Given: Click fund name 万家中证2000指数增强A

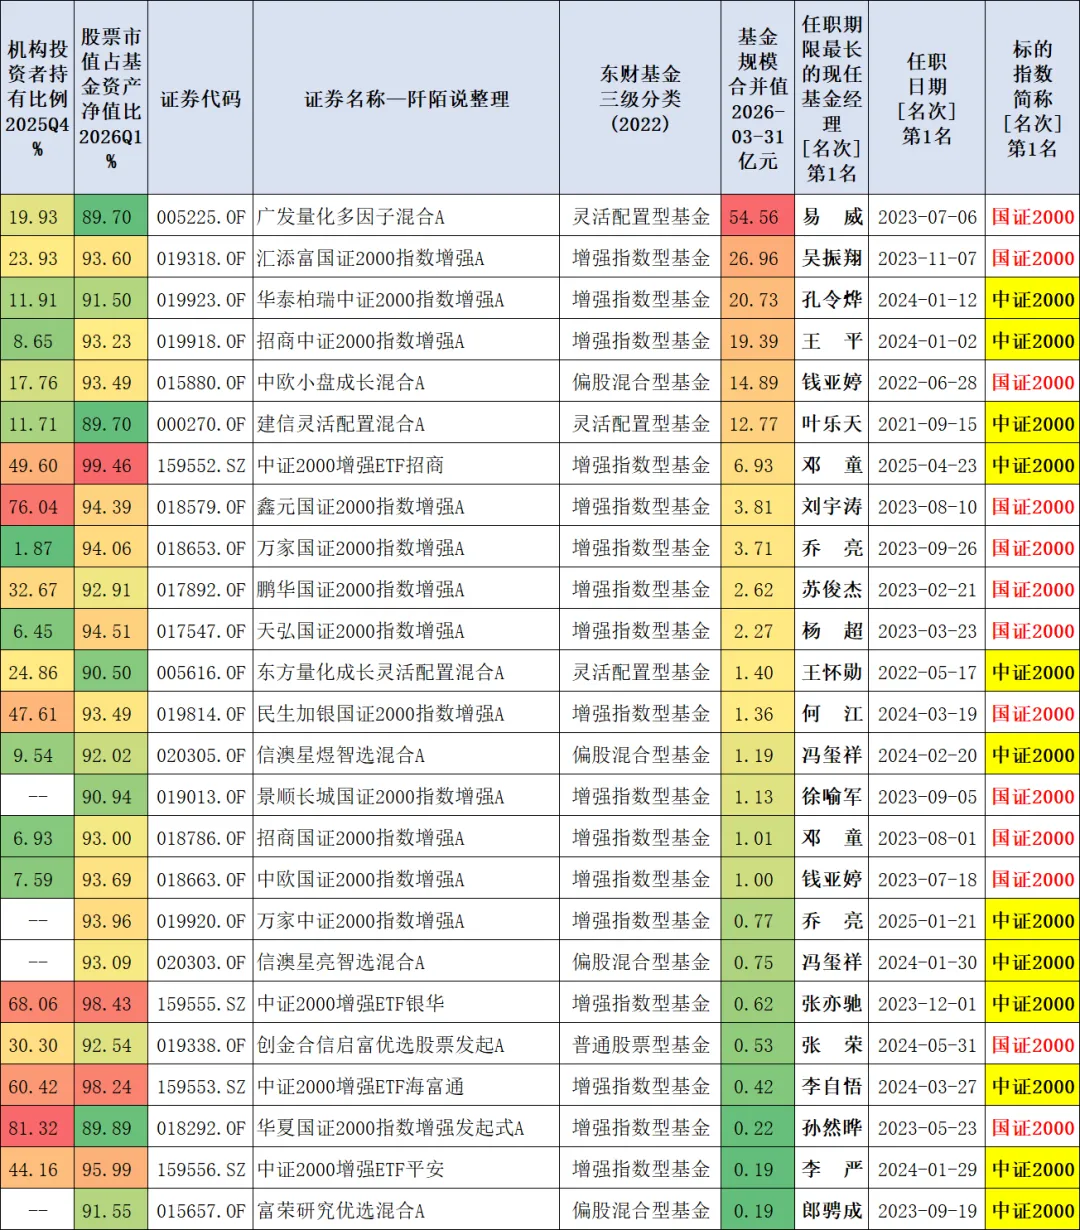Looking at the screenshot, I should tap(361, 922).
